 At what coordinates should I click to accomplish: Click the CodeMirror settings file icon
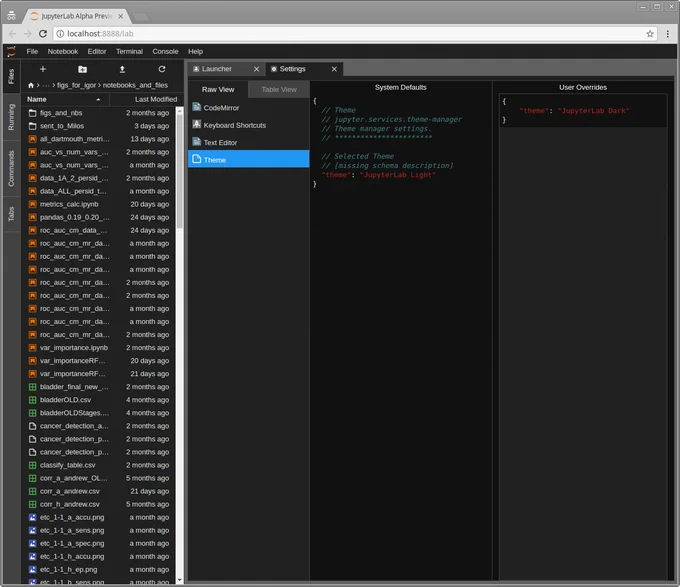point(196,107)
